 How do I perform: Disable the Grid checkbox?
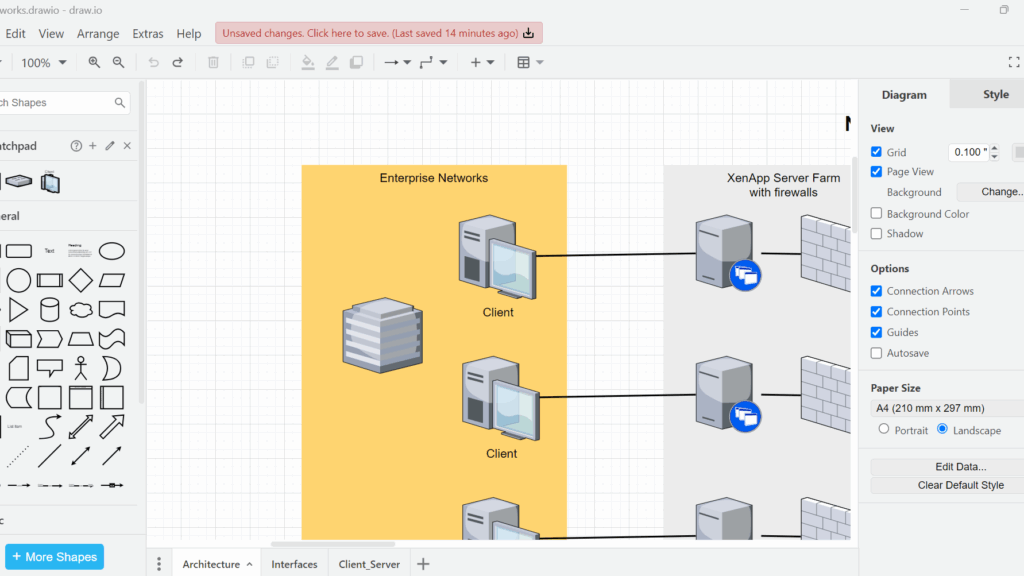click(x=877, y=152)
